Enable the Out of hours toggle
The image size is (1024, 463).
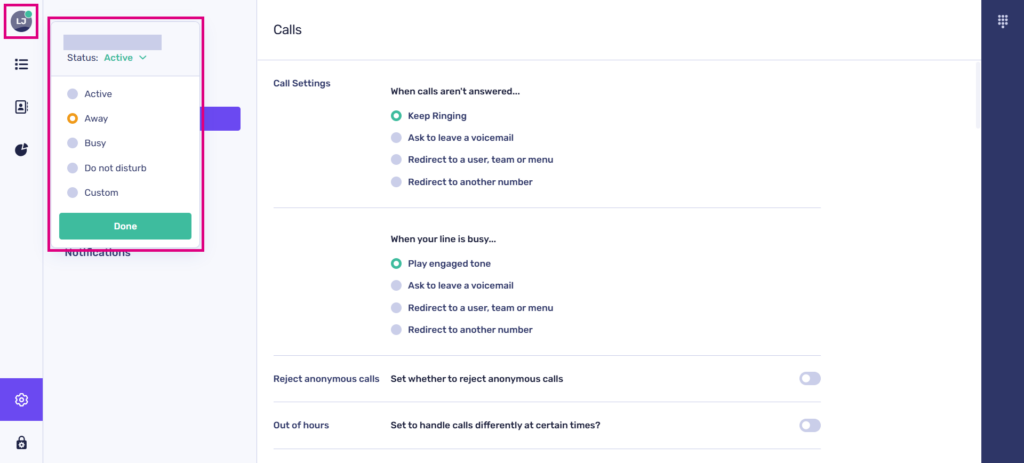coord(809,425)
